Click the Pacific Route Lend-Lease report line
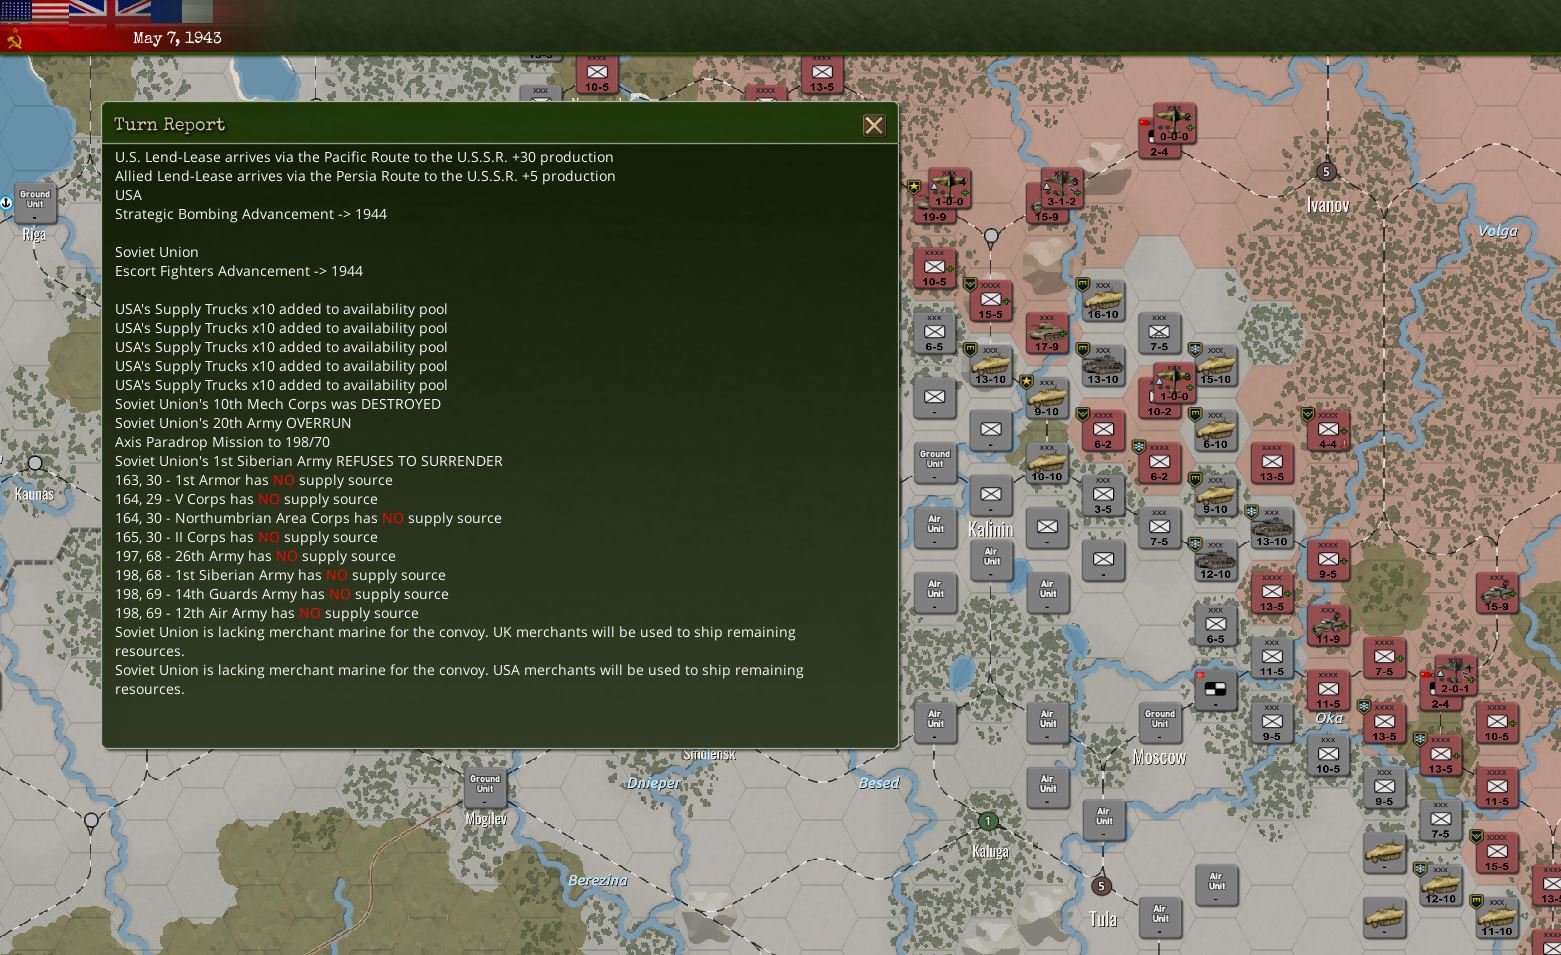The width and height of the screenshot is (1561, 955). click(364, 157)
